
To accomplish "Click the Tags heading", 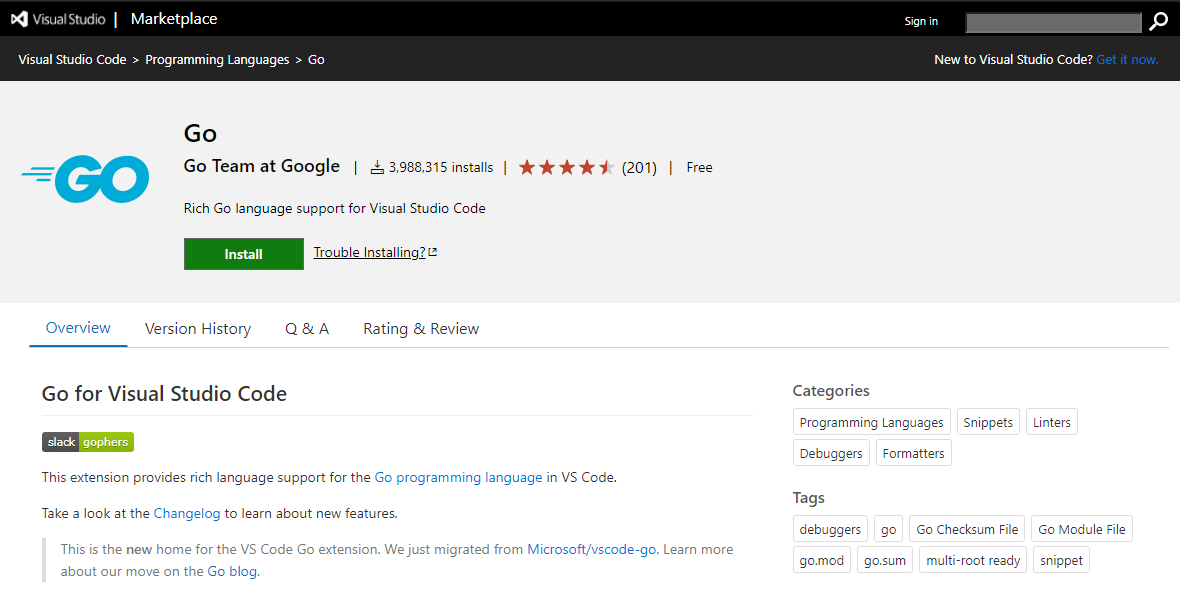I will point(808,497).
